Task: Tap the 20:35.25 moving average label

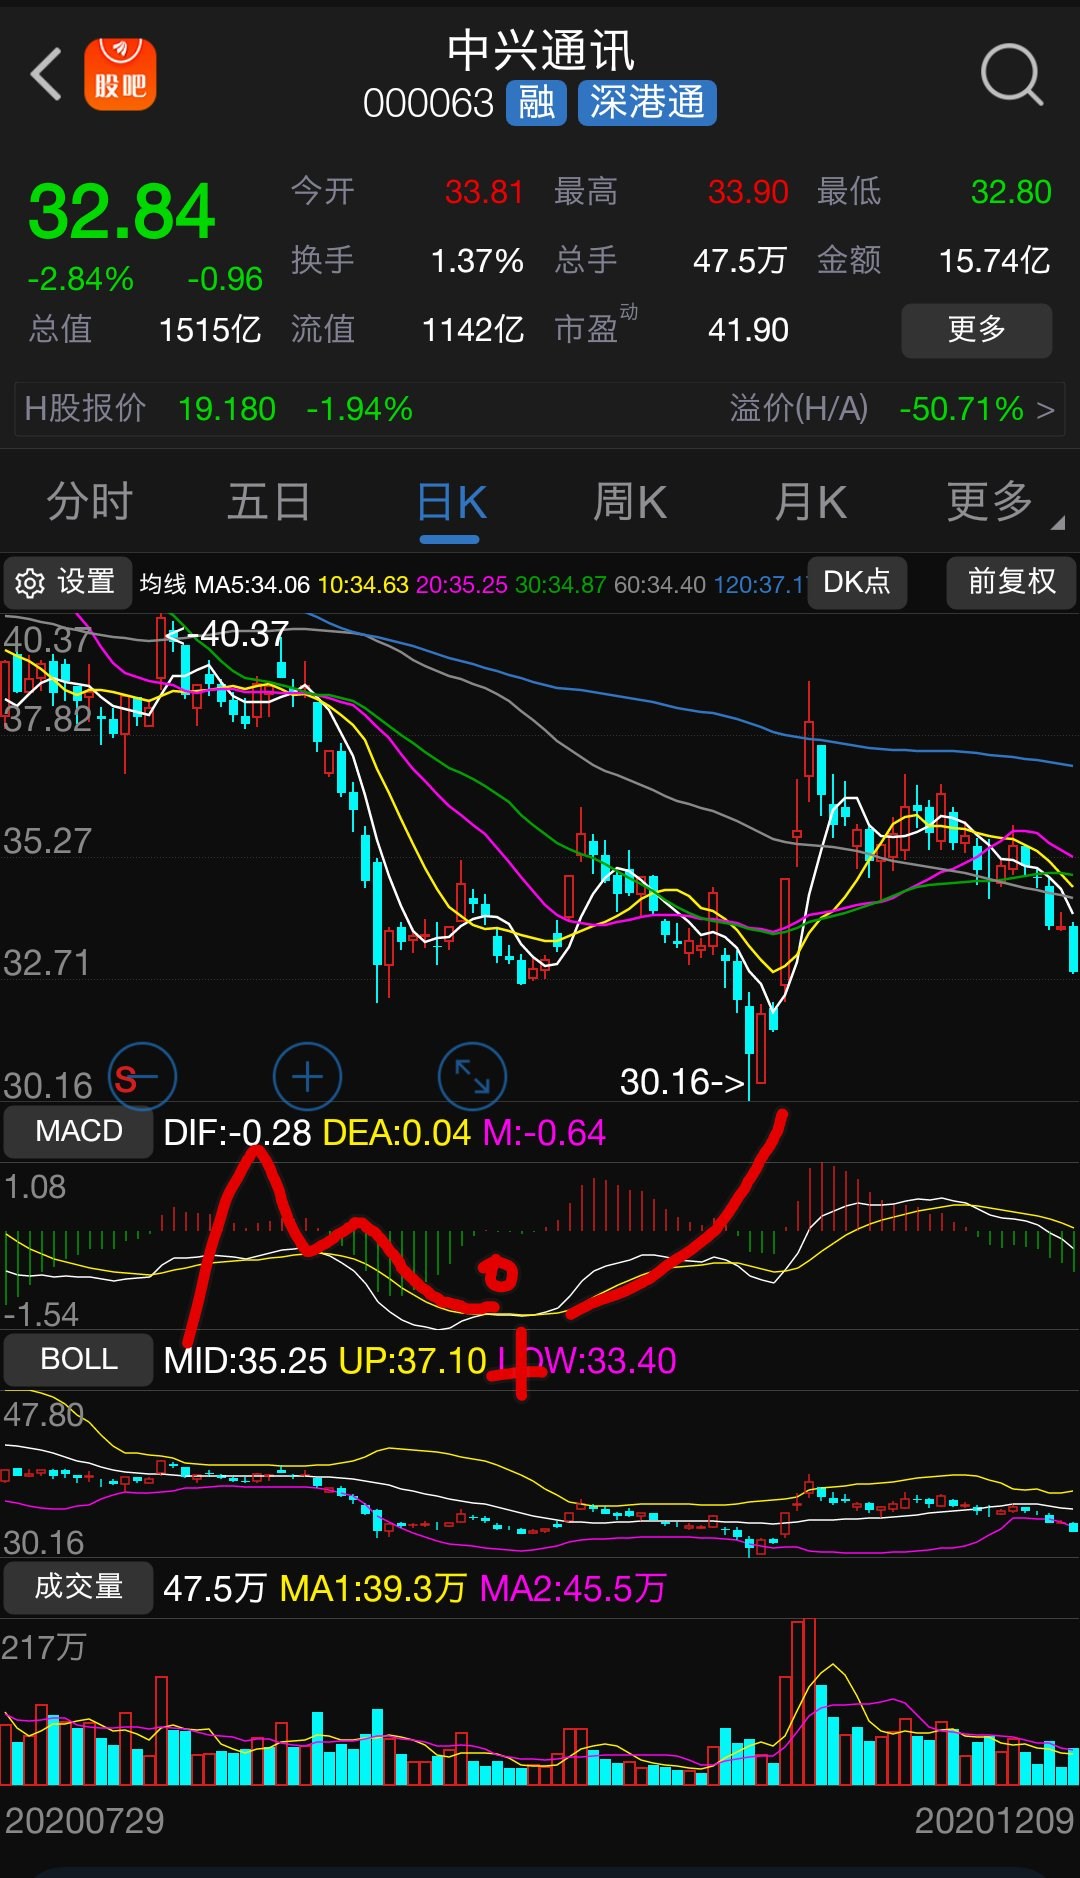Action: coord(462,585)
